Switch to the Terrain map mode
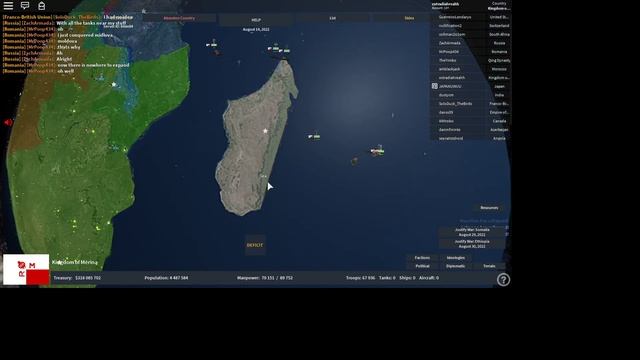The image size is (640, 360). point(489,266)
